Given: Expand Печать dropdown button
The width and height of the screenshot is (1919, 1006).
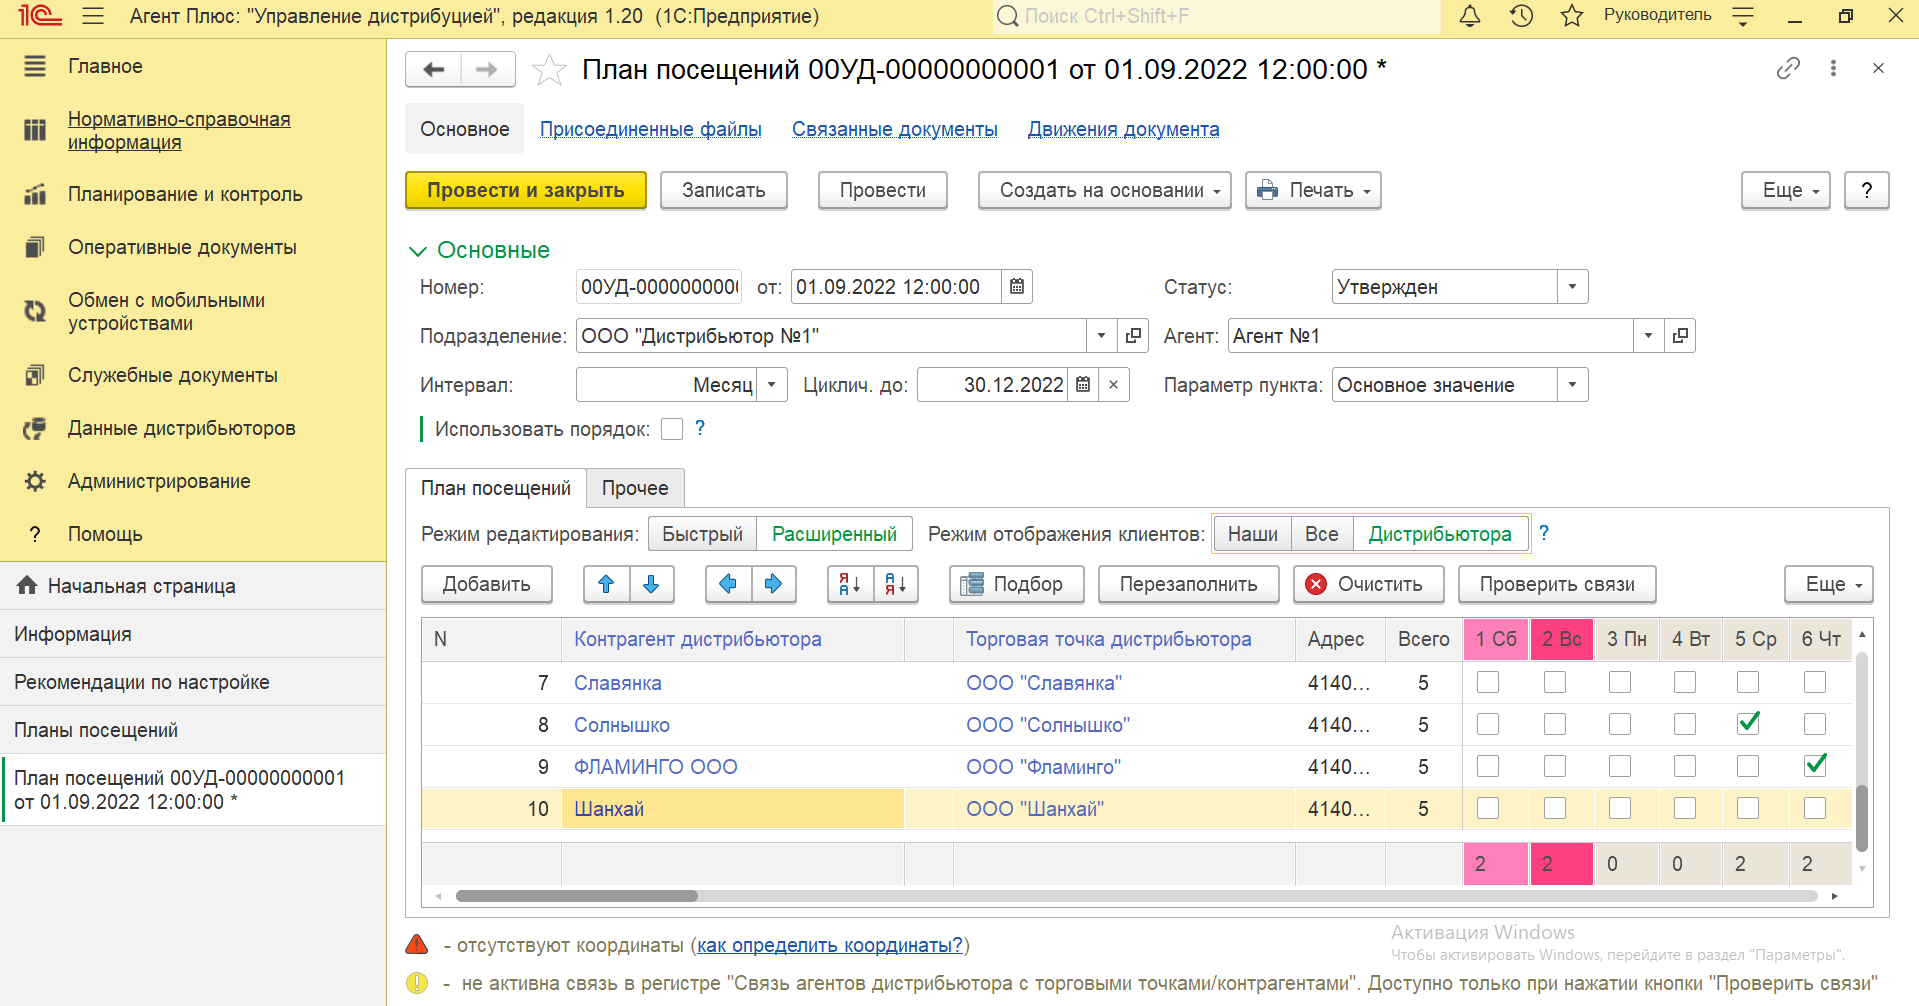Looking at the screenshot, I should pyautogui.click(x=1313, y=190).
